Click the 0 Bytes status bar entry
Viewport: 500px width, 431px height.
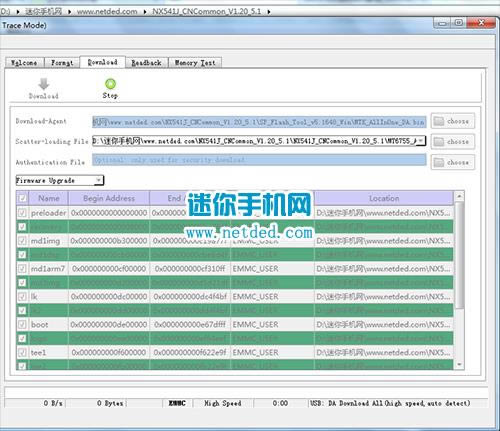[x=110, y=403]
